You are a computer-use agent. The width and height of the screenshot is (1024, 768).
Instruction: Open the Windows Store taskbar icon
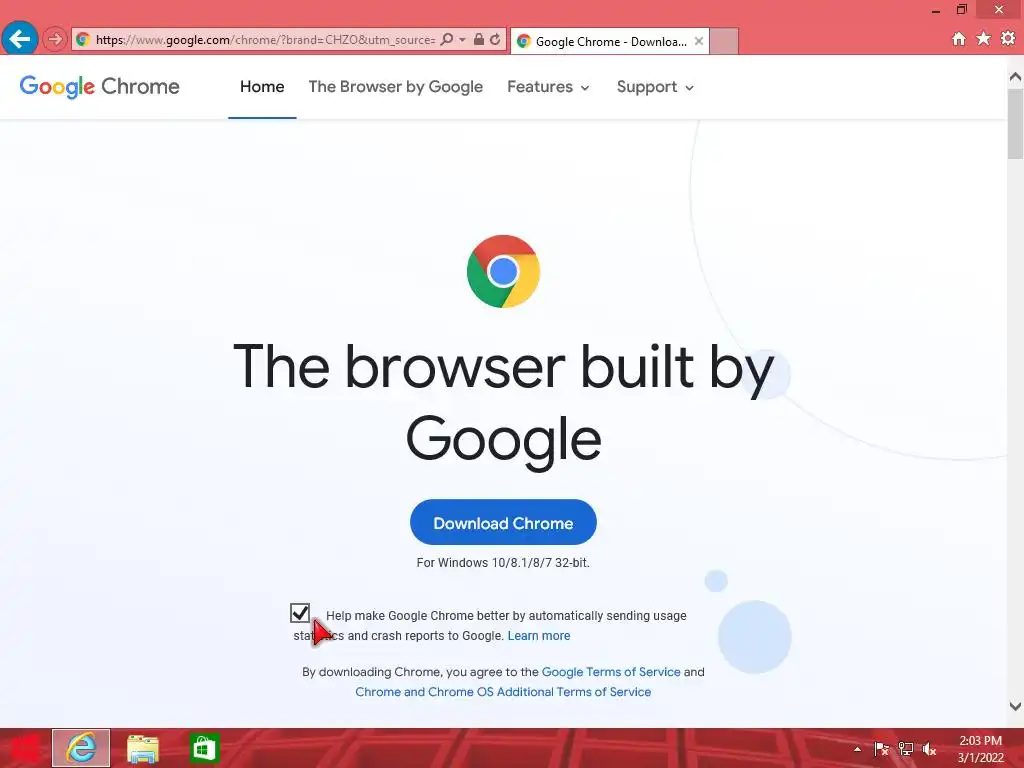pyautogui.click(x=204, y=748)
